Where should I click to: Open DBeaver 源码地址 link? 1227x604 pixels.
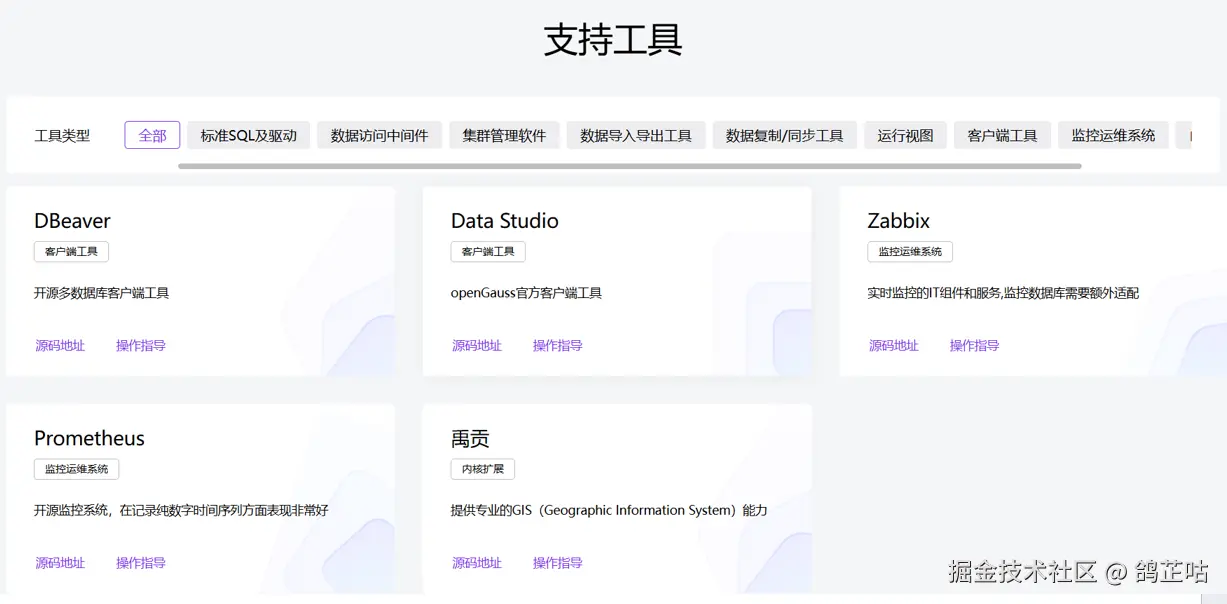[60, 346]
